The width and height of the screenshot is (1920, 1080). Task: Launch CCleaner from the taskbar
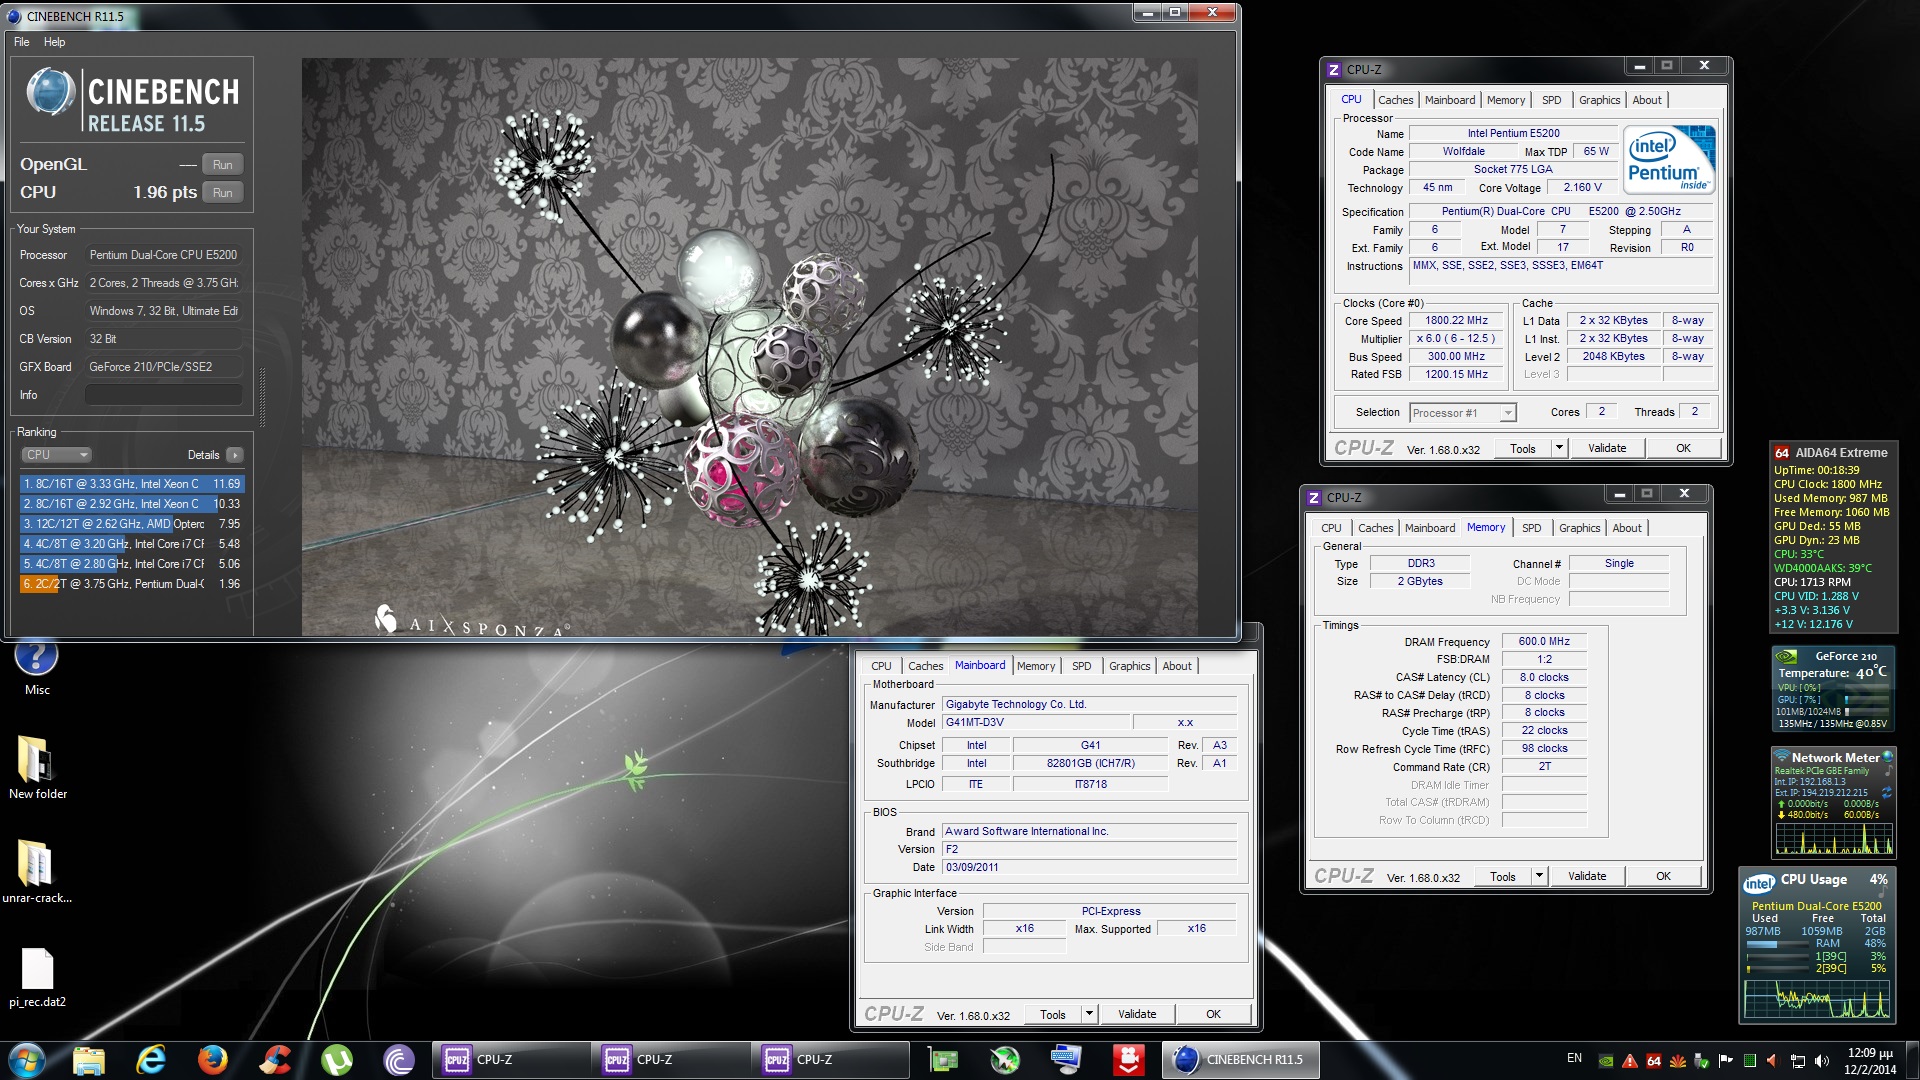[274, 1060]
